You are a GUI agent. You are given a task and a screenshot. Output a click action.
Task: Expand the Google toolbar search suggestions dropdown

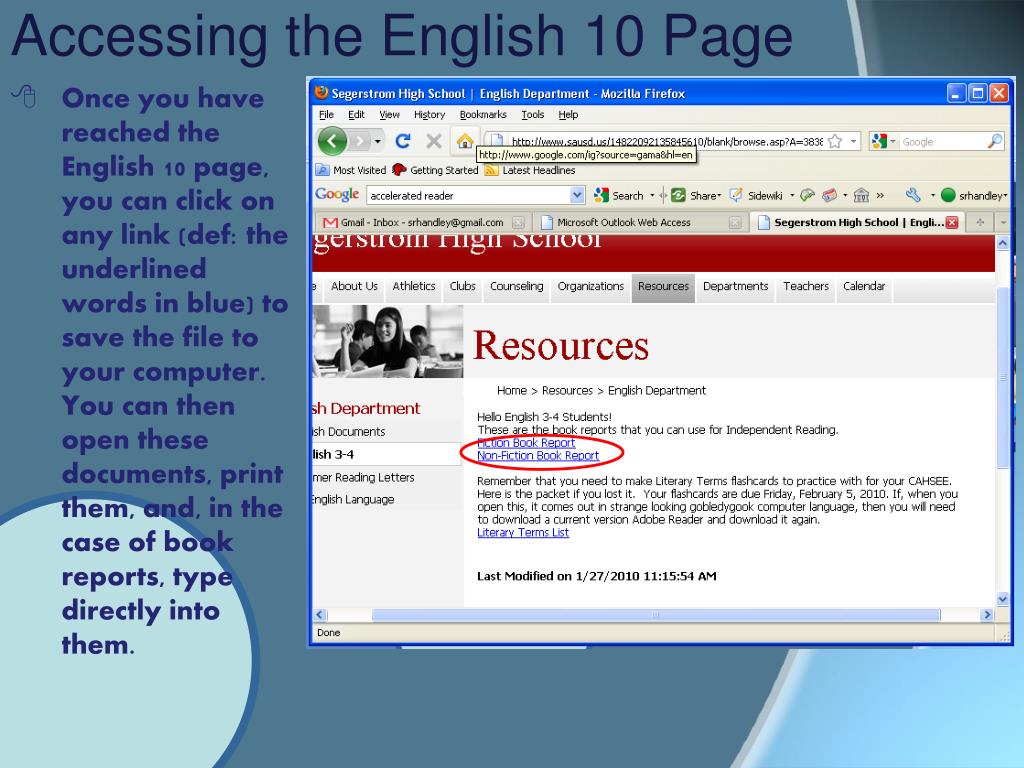click(577, 195)
